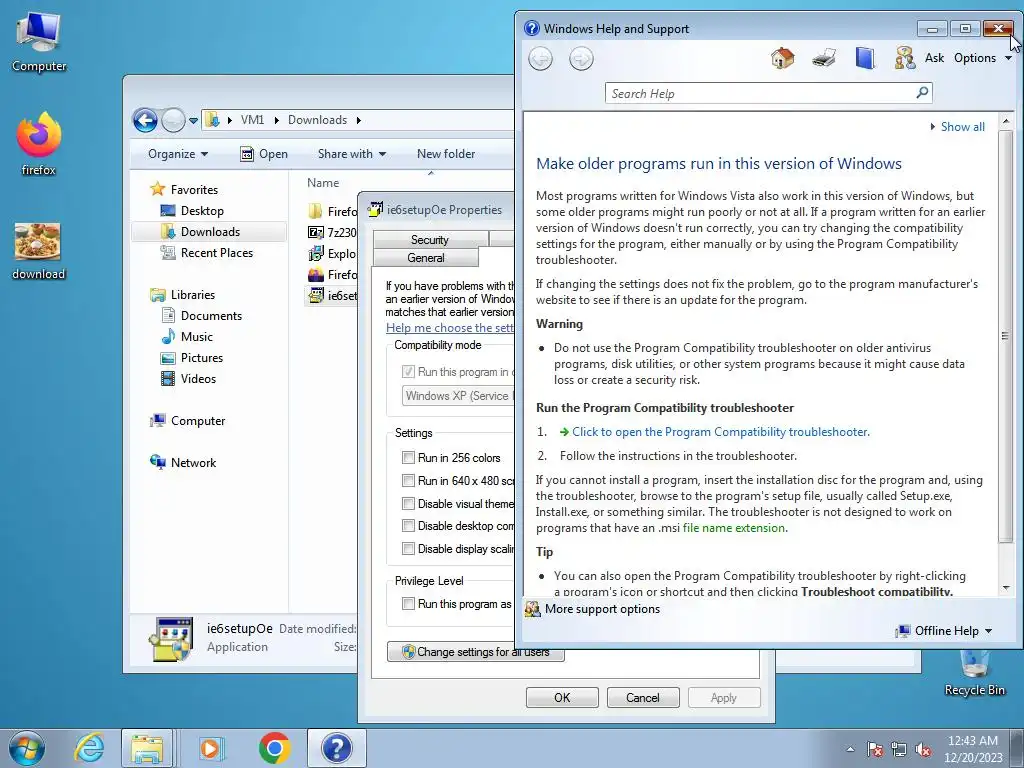Open the Computer desktop icon
Viewport: 1024px width, 768px height.
click(x=39, y=42)
